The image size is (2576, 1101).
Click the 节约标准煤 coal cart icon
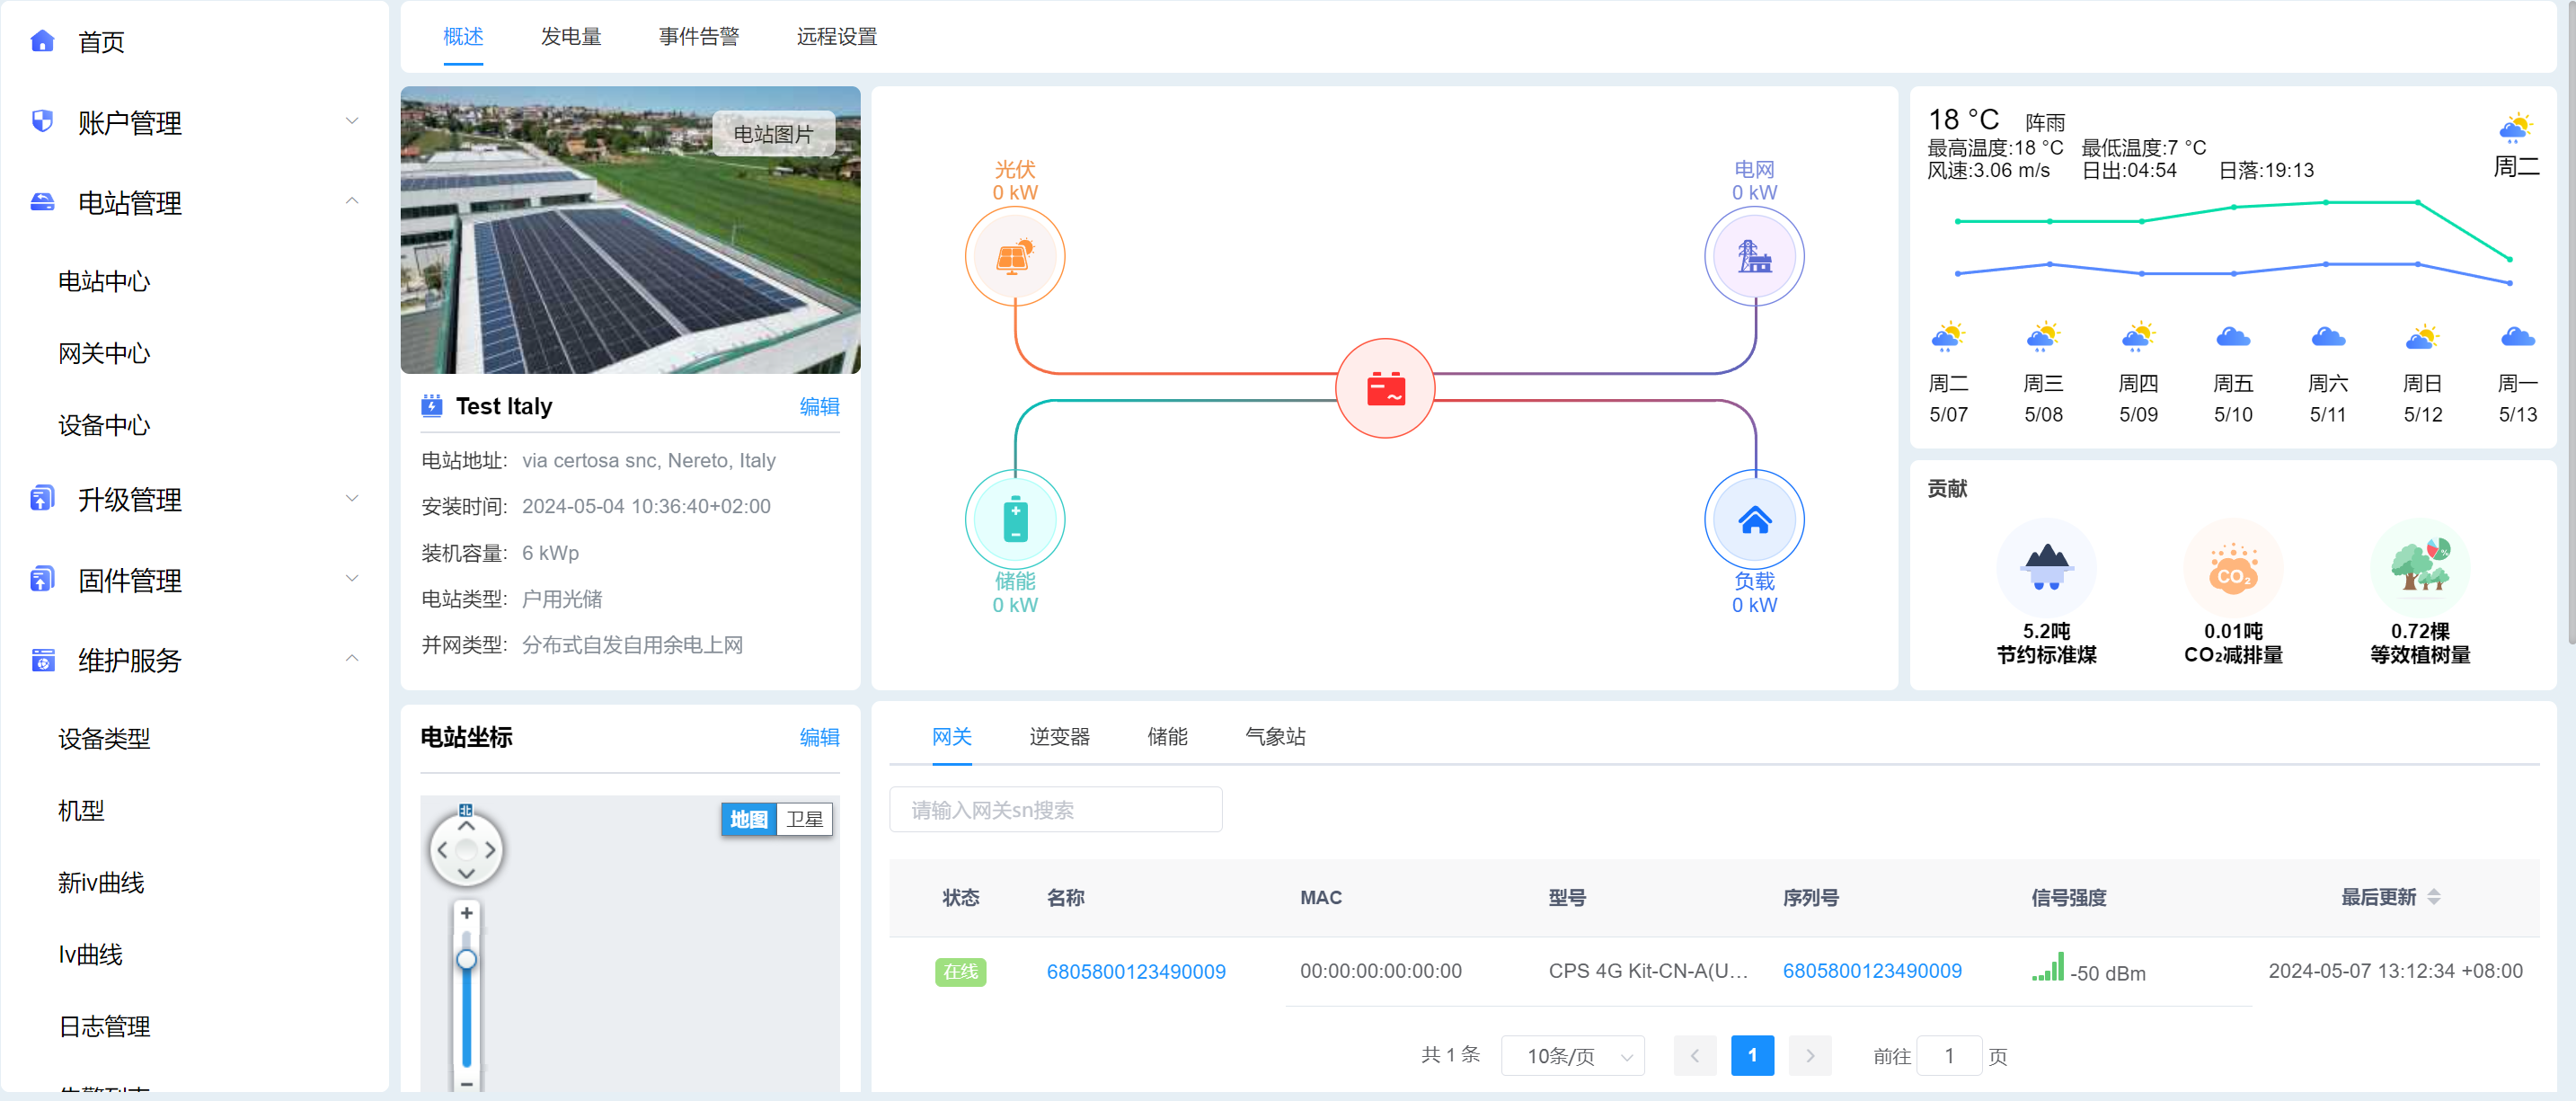(x=2046, y=567)
